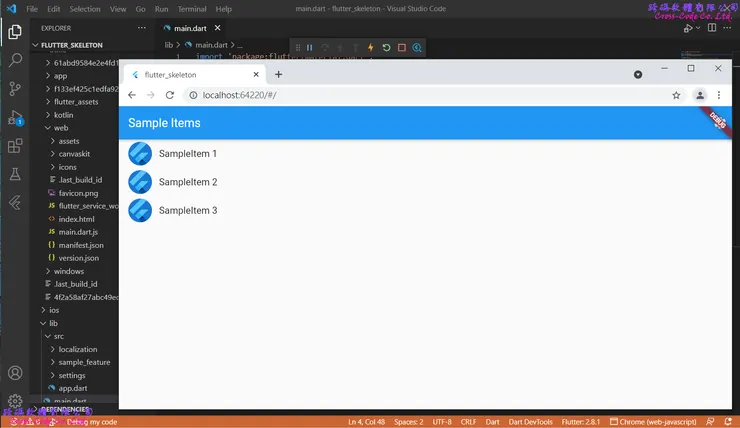
Task: Open Run and Debug view
Action: click(x=15, y=117)
